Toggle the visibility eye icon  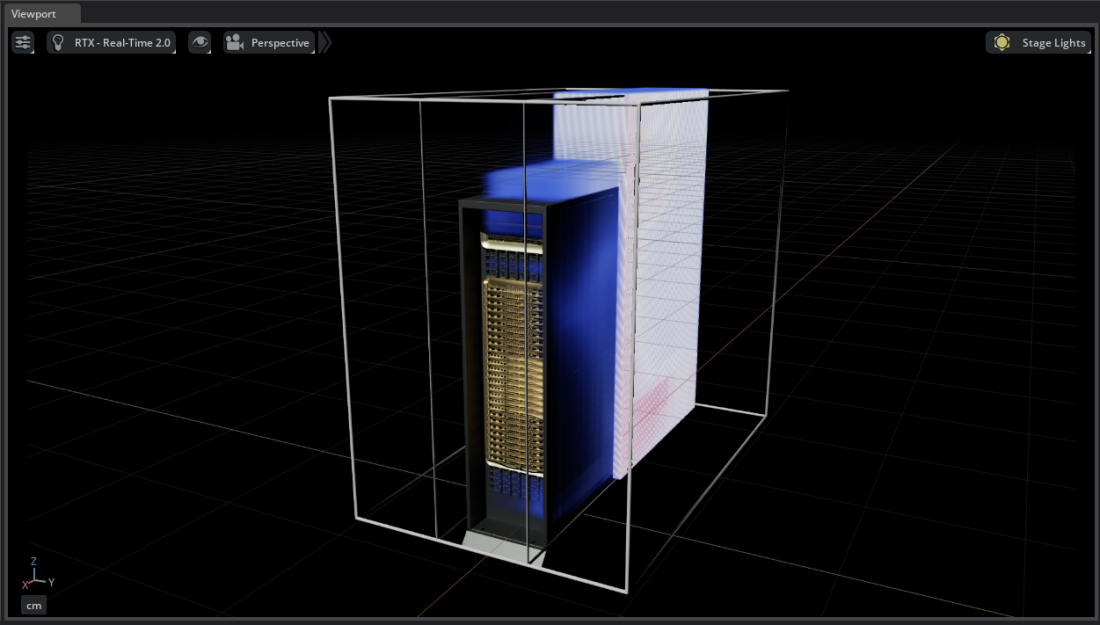[200, 42]
